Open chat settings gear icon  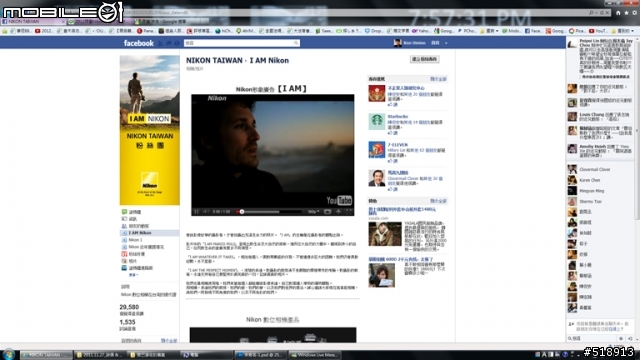621,338
